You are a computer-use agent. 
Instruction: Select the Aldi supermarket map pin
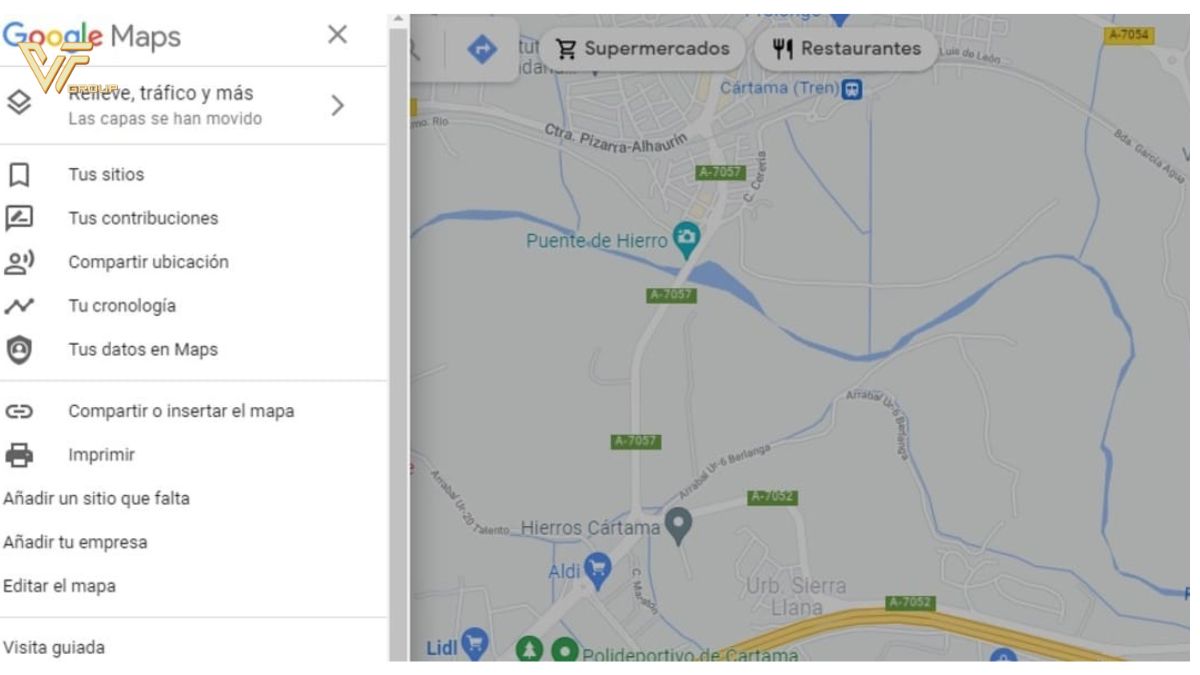(597, 567)
